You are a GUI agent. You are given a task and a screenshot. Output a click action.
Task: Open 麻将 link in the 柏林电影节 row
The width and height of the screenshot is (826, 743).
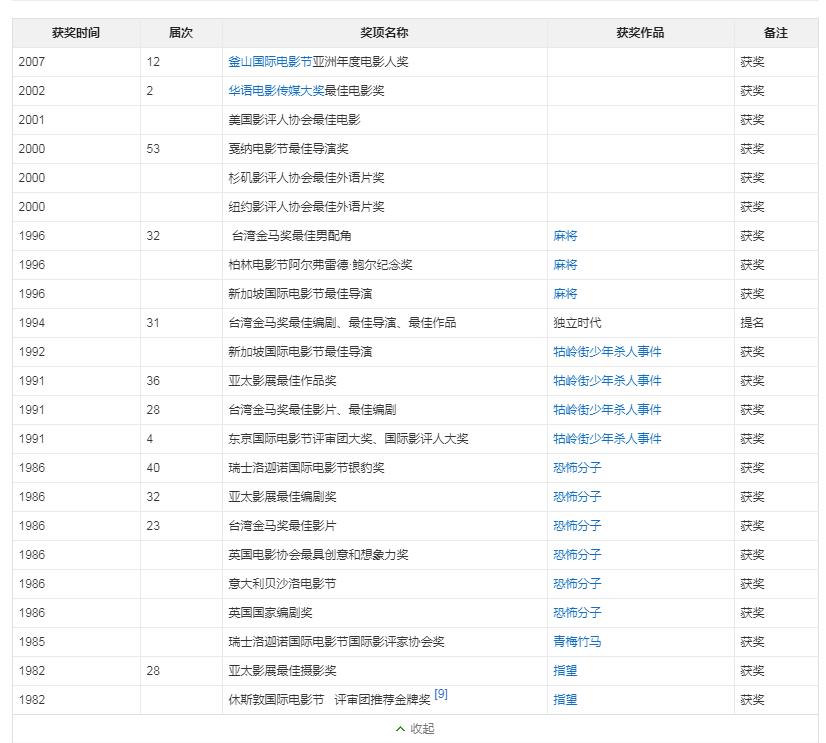[x=566, y=265]
